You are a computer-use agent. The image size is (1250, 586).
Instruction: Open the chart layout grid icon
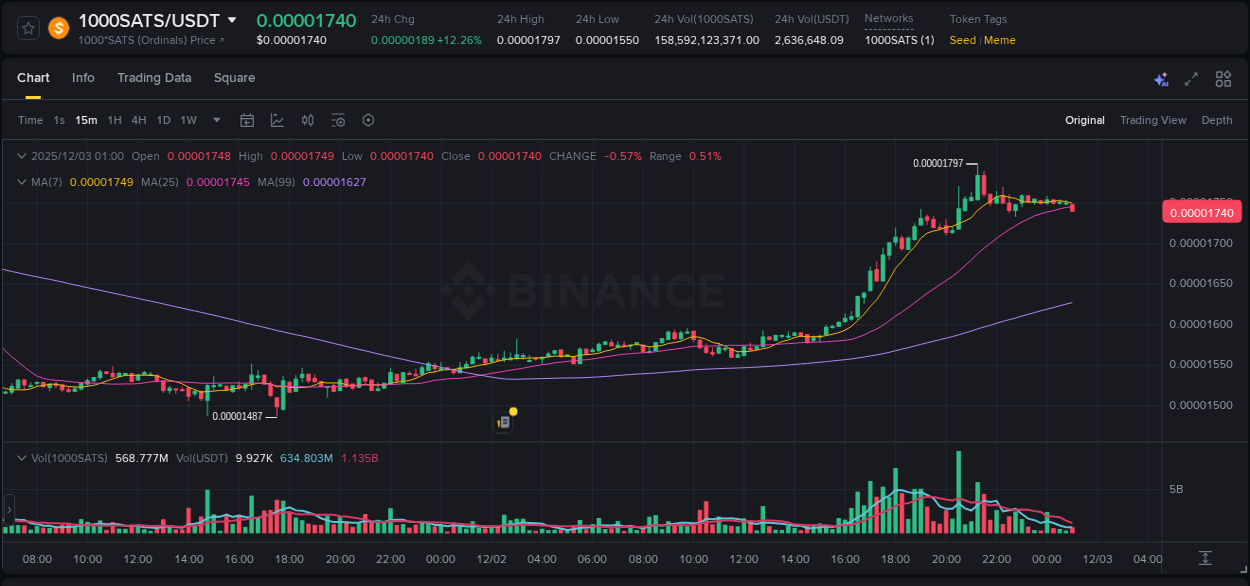pyautogui.click(x=1222, y=78)
